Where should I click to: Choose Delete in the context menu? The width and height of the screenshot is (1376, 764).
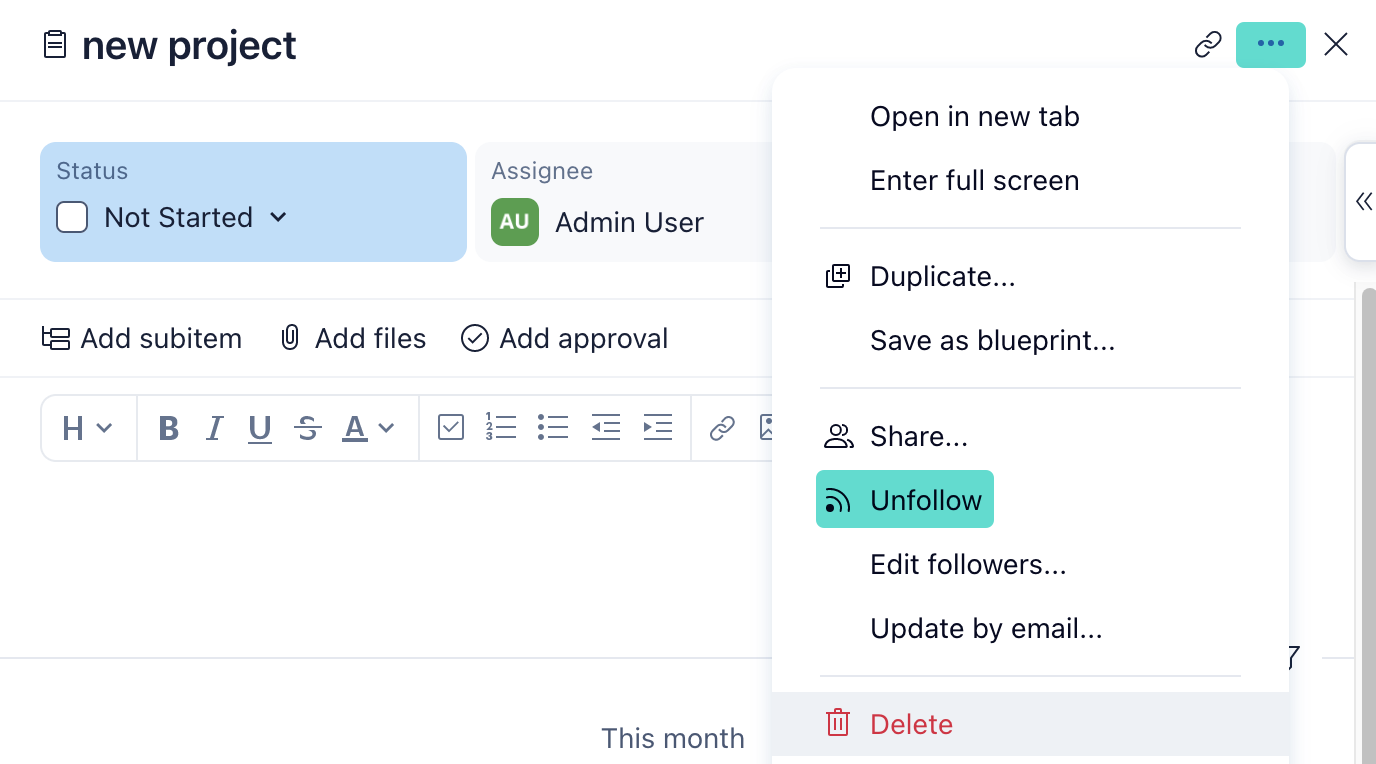[911, 724]
